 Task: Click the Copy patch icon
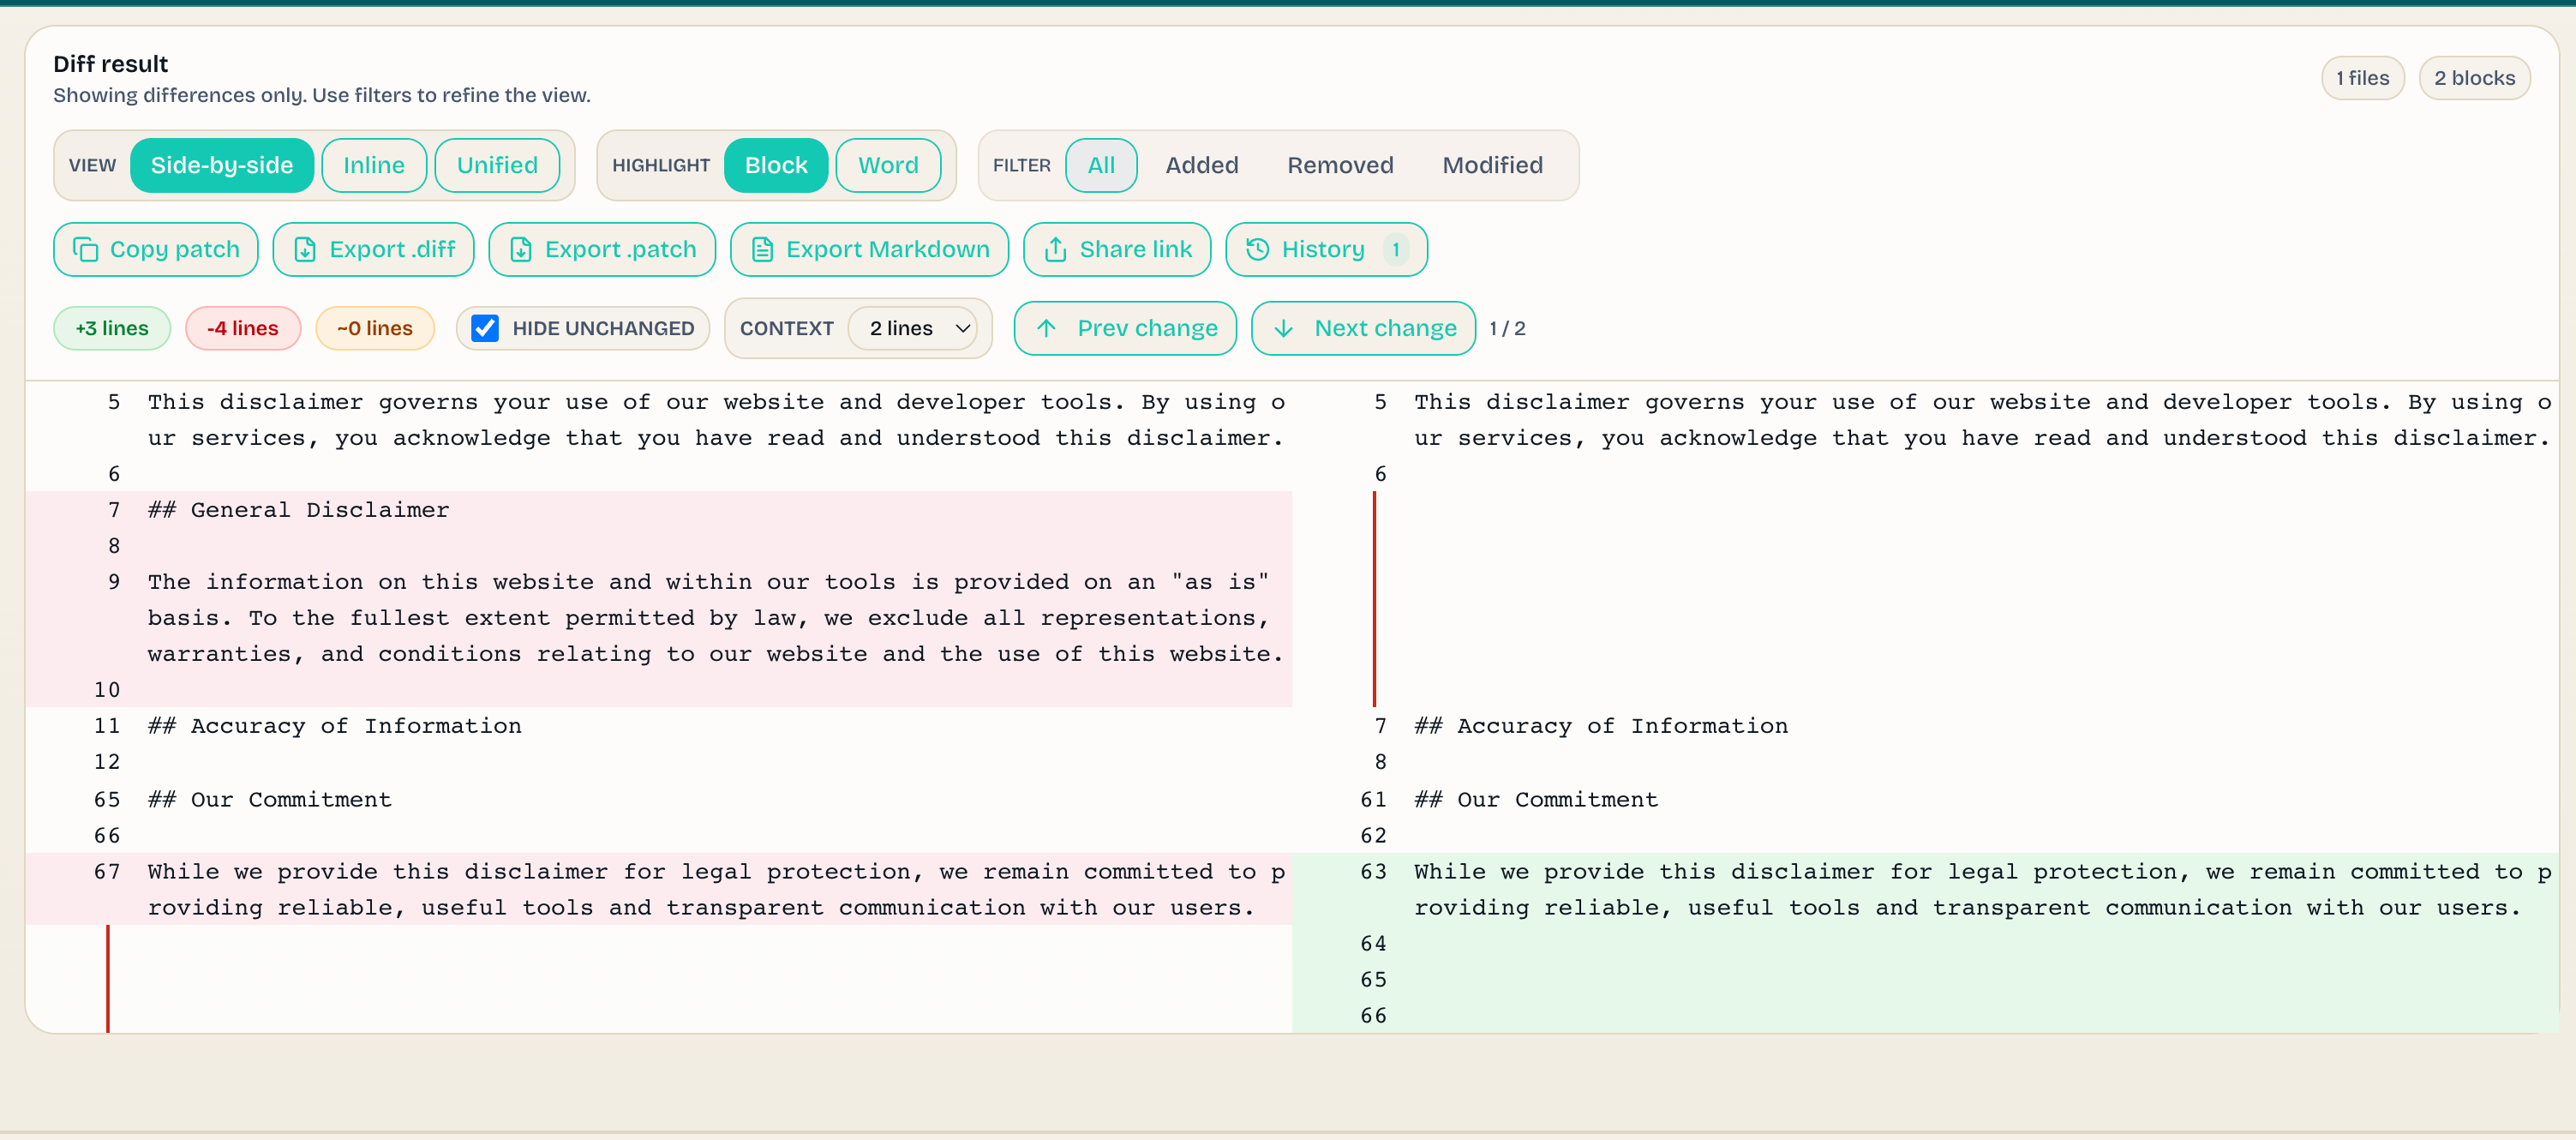pyautogui.click(x=86, y=249)
